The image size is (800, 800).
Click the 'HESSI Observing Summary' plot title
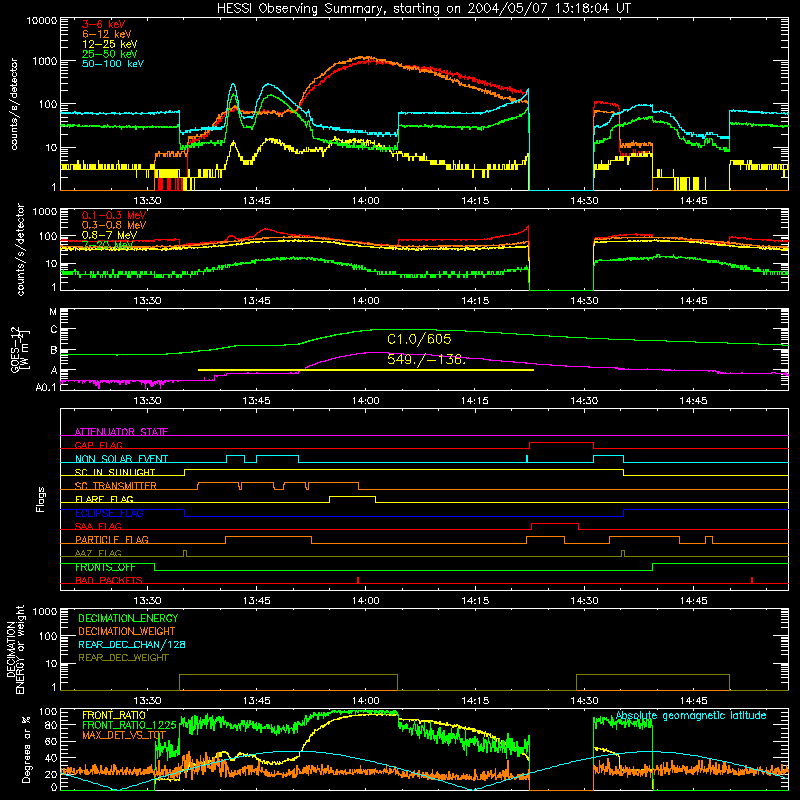423,8
